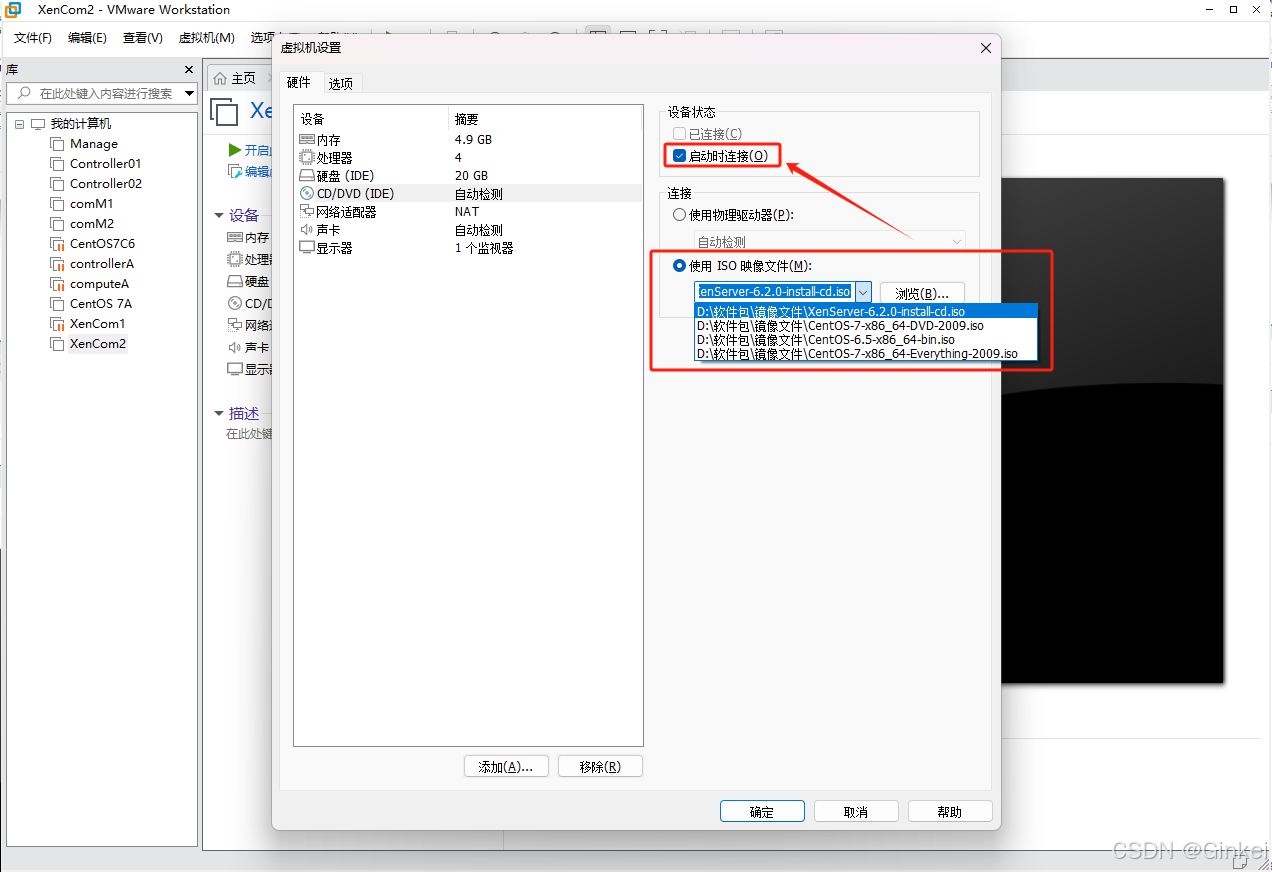Click the My Computer monitor icon

pos(38,124)
